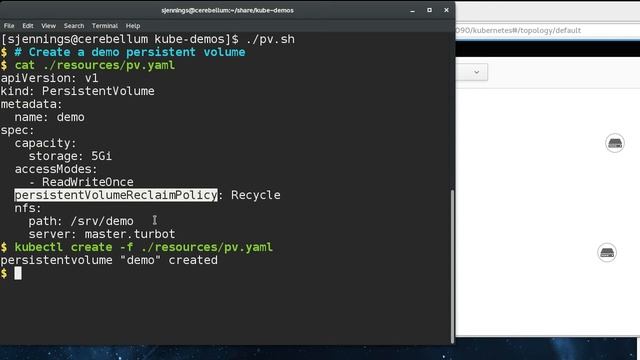Close the terminal window
Viewport: 640px width, 360px height.
447,10
